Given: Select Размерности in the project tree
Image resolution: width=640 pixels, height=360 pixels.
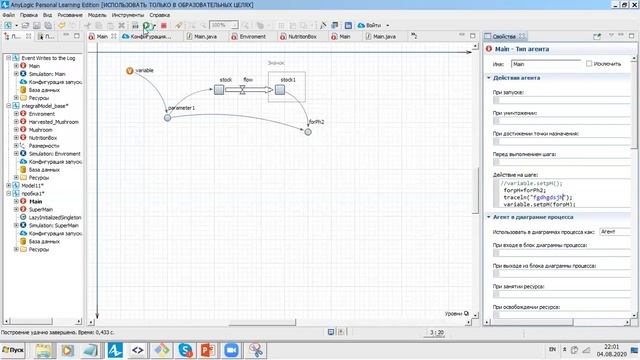Looking at the screenshot, I should [x=44, y=146].
